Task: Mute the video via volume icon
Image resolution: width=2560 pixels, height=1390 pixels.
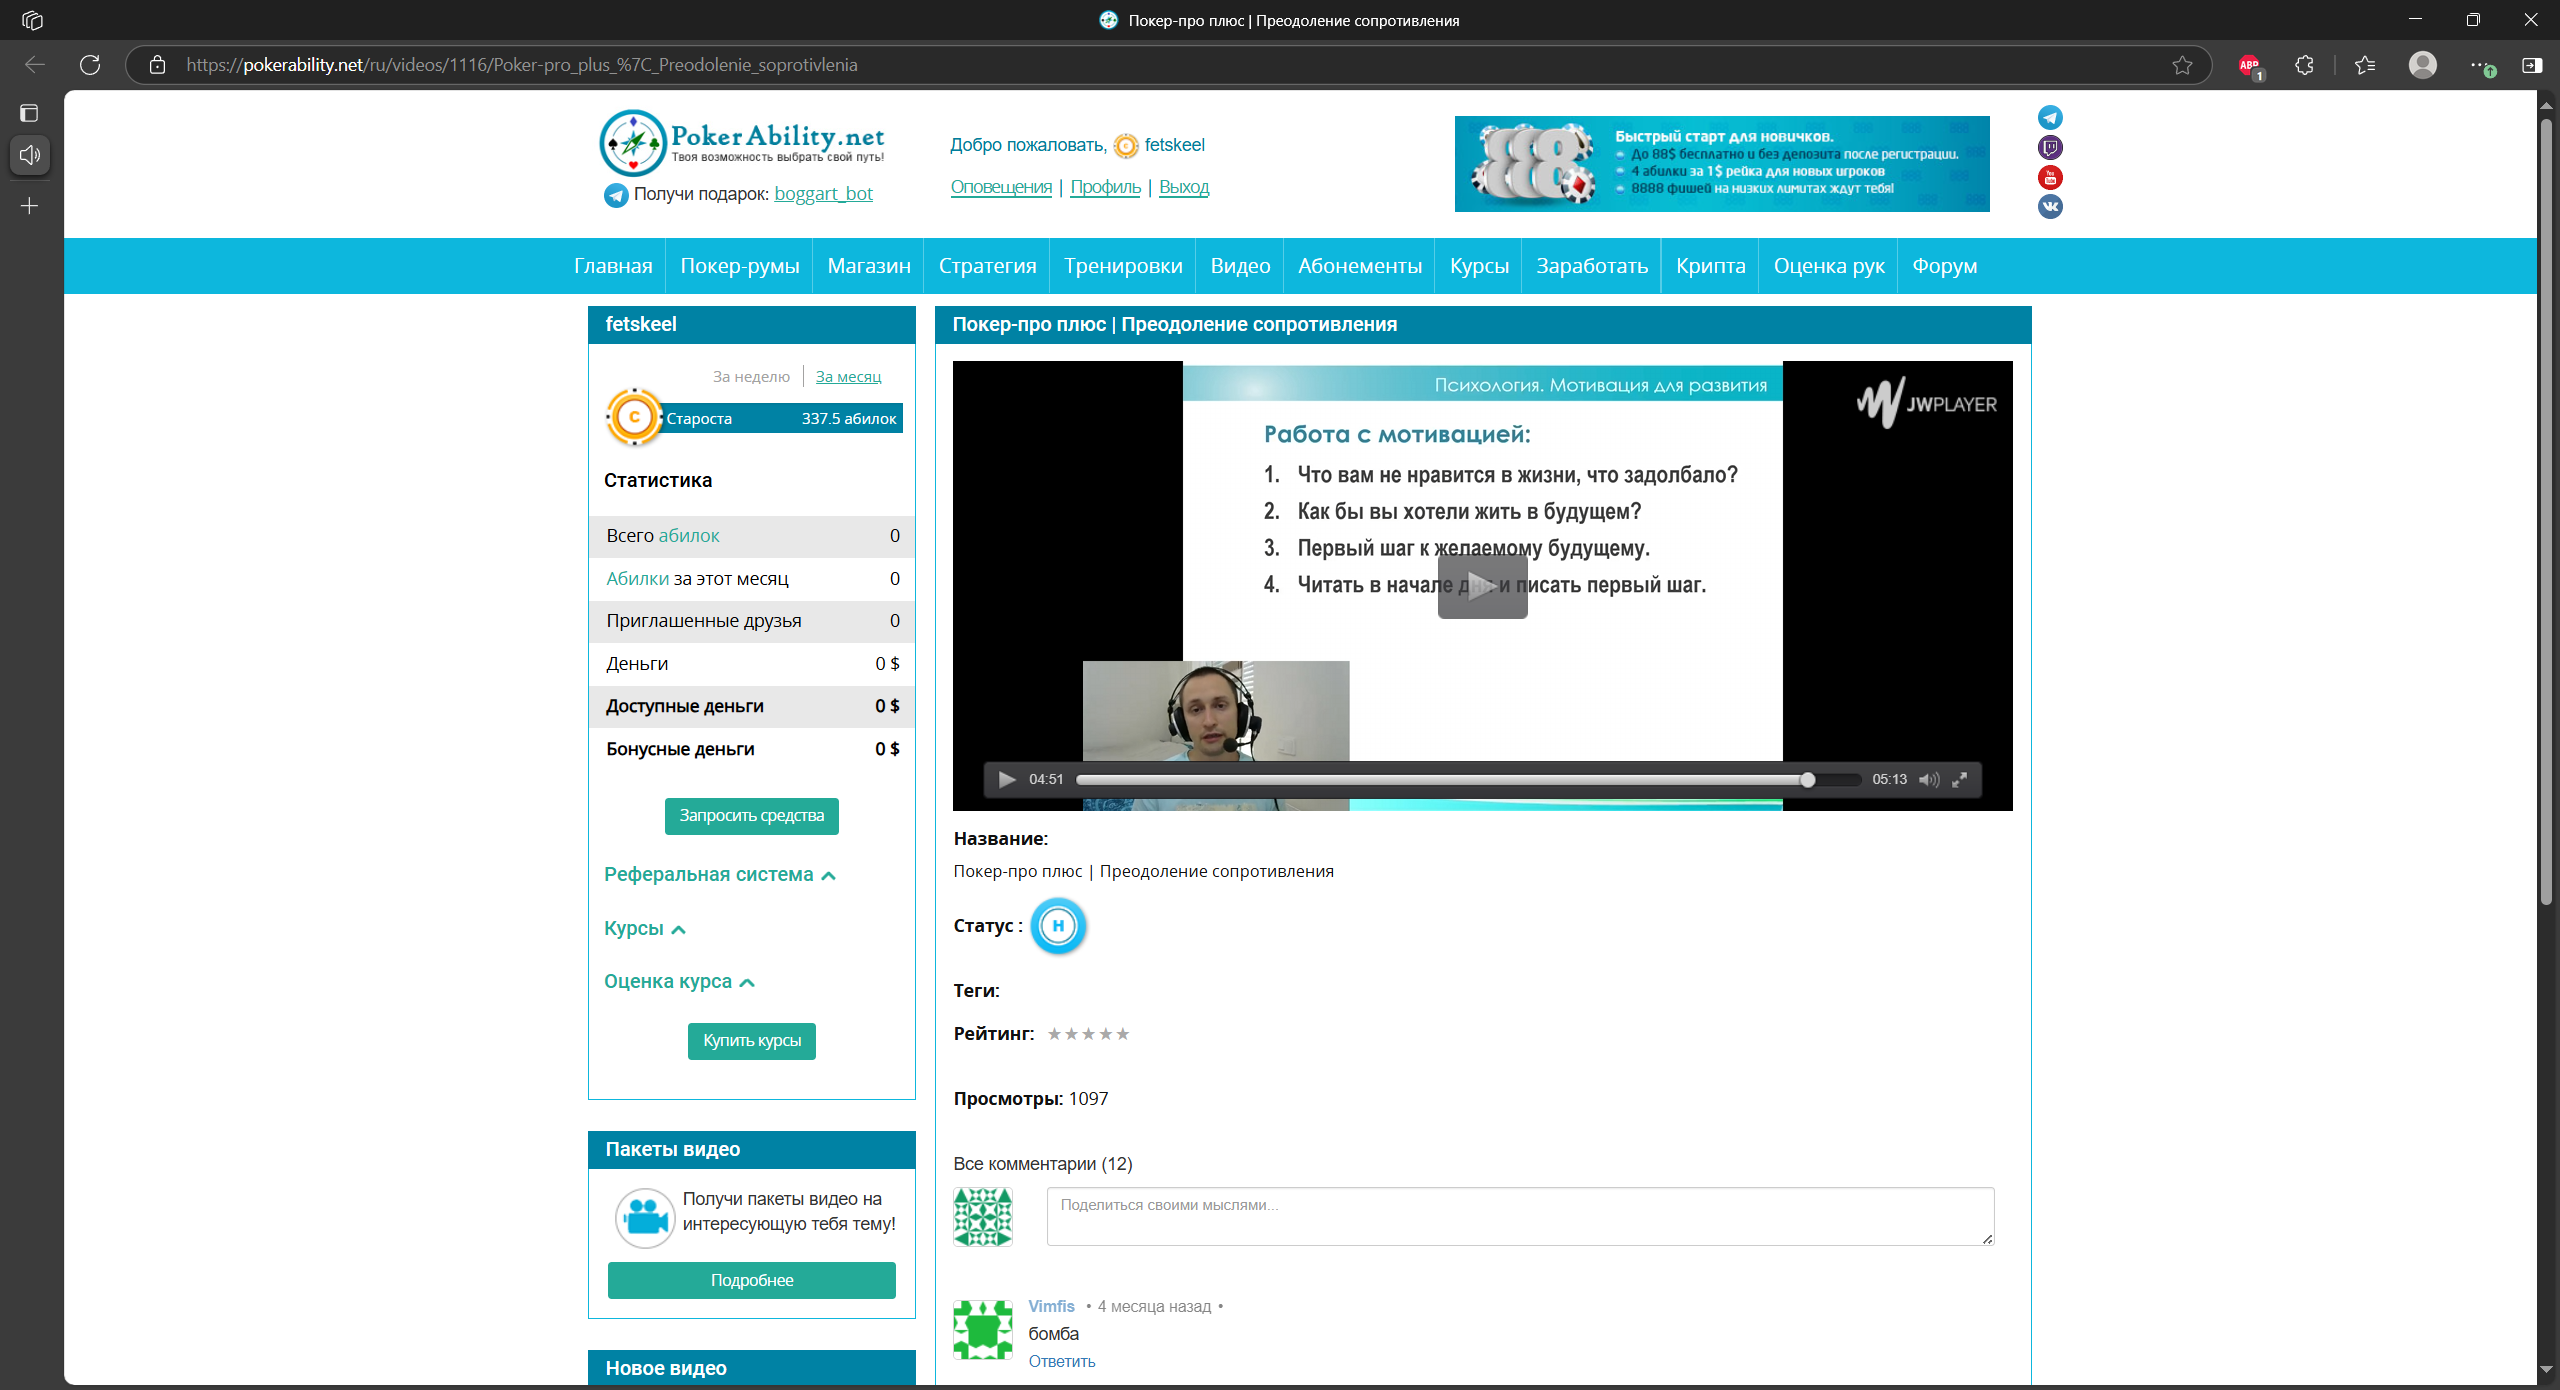Action: [x=1929, y=779]
